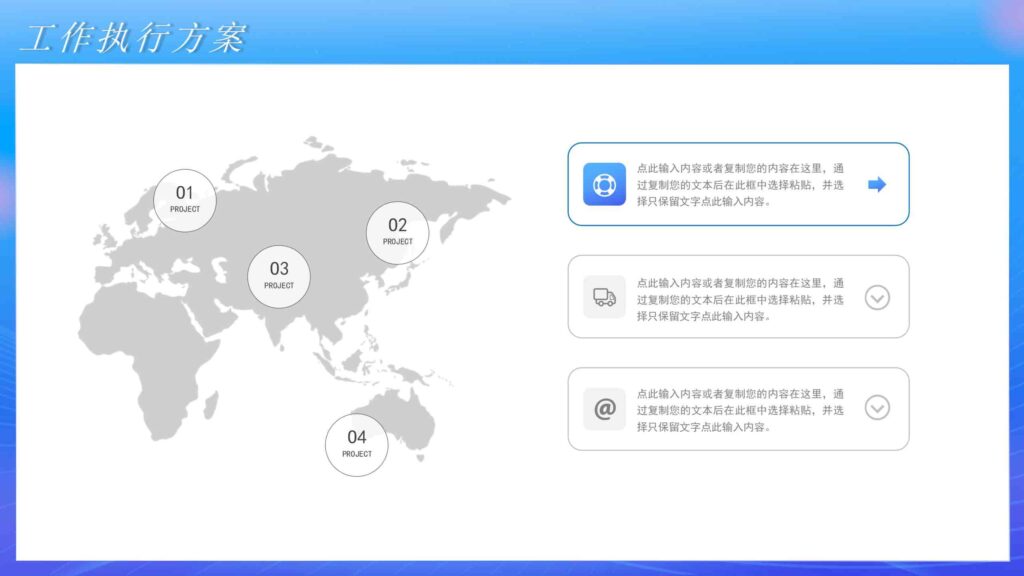Click the slide title 工作执行方案

click(136, 38)
